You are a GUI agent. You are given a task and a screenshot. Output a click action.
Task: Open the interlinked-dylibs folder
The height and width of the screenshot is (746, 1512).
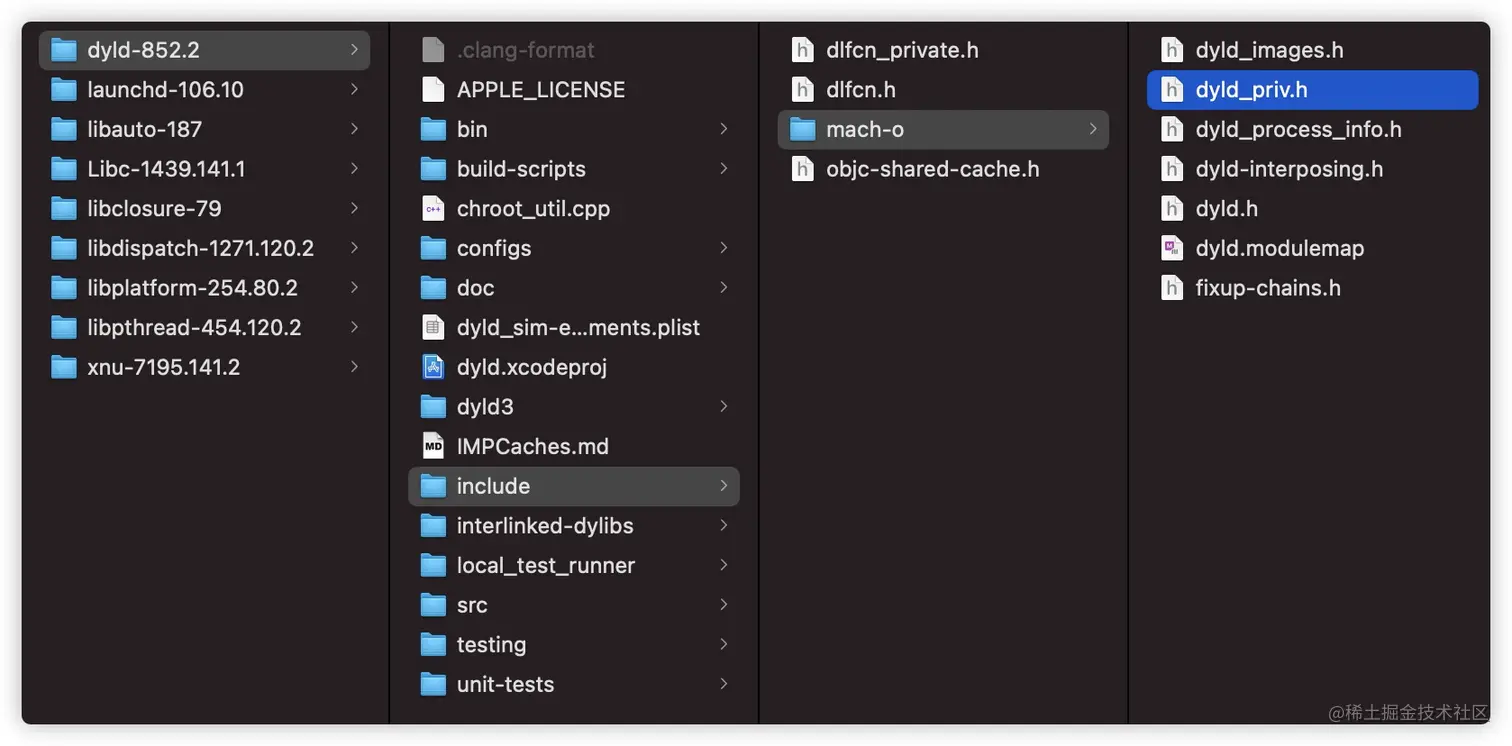click(x=544, y=526)
